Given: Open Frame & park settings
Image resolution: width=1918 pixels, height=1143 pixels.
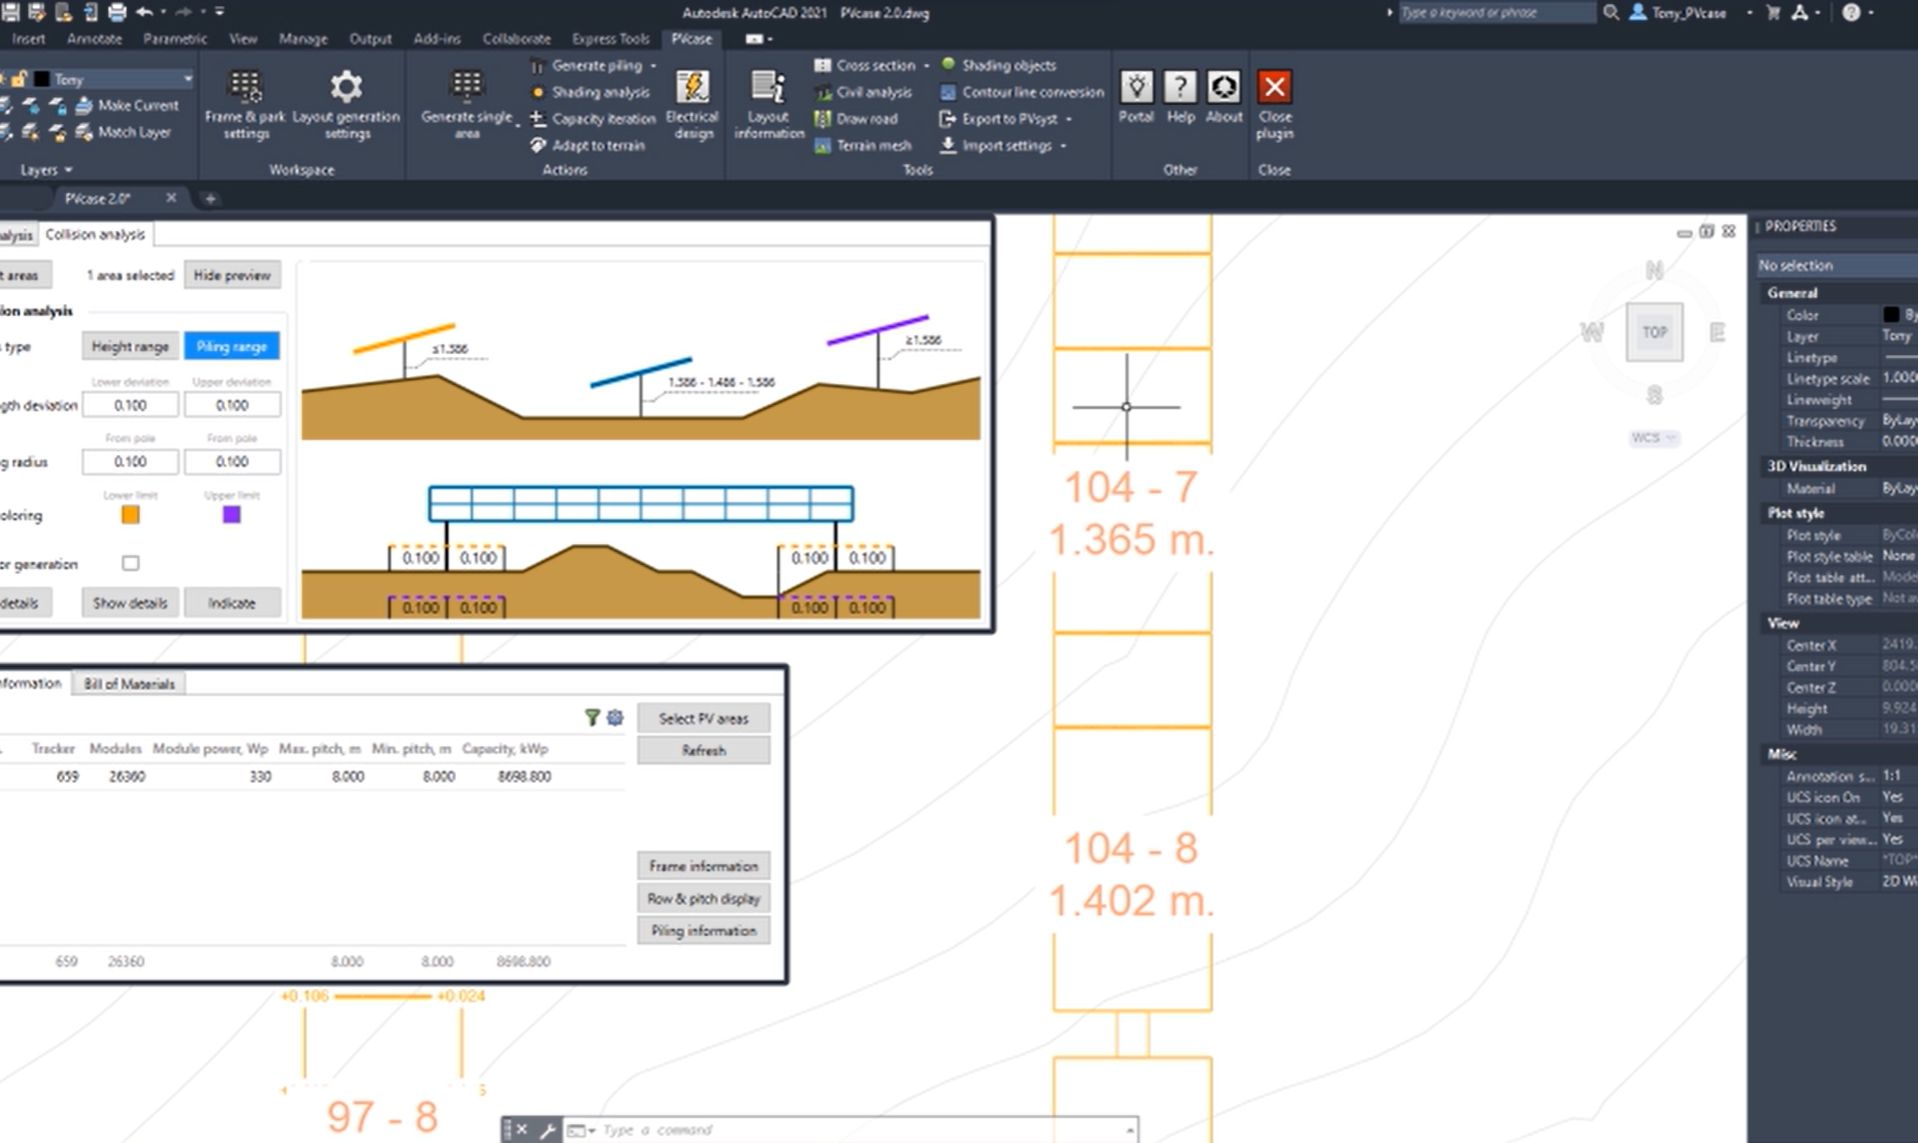Looking at the screenshot, I should (244, 103).
